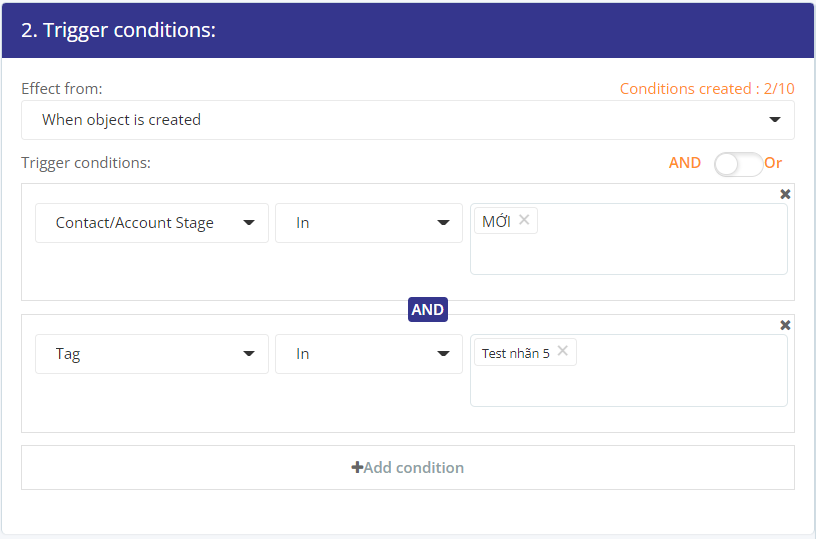Click the caret arrow of Effect from

775,120
